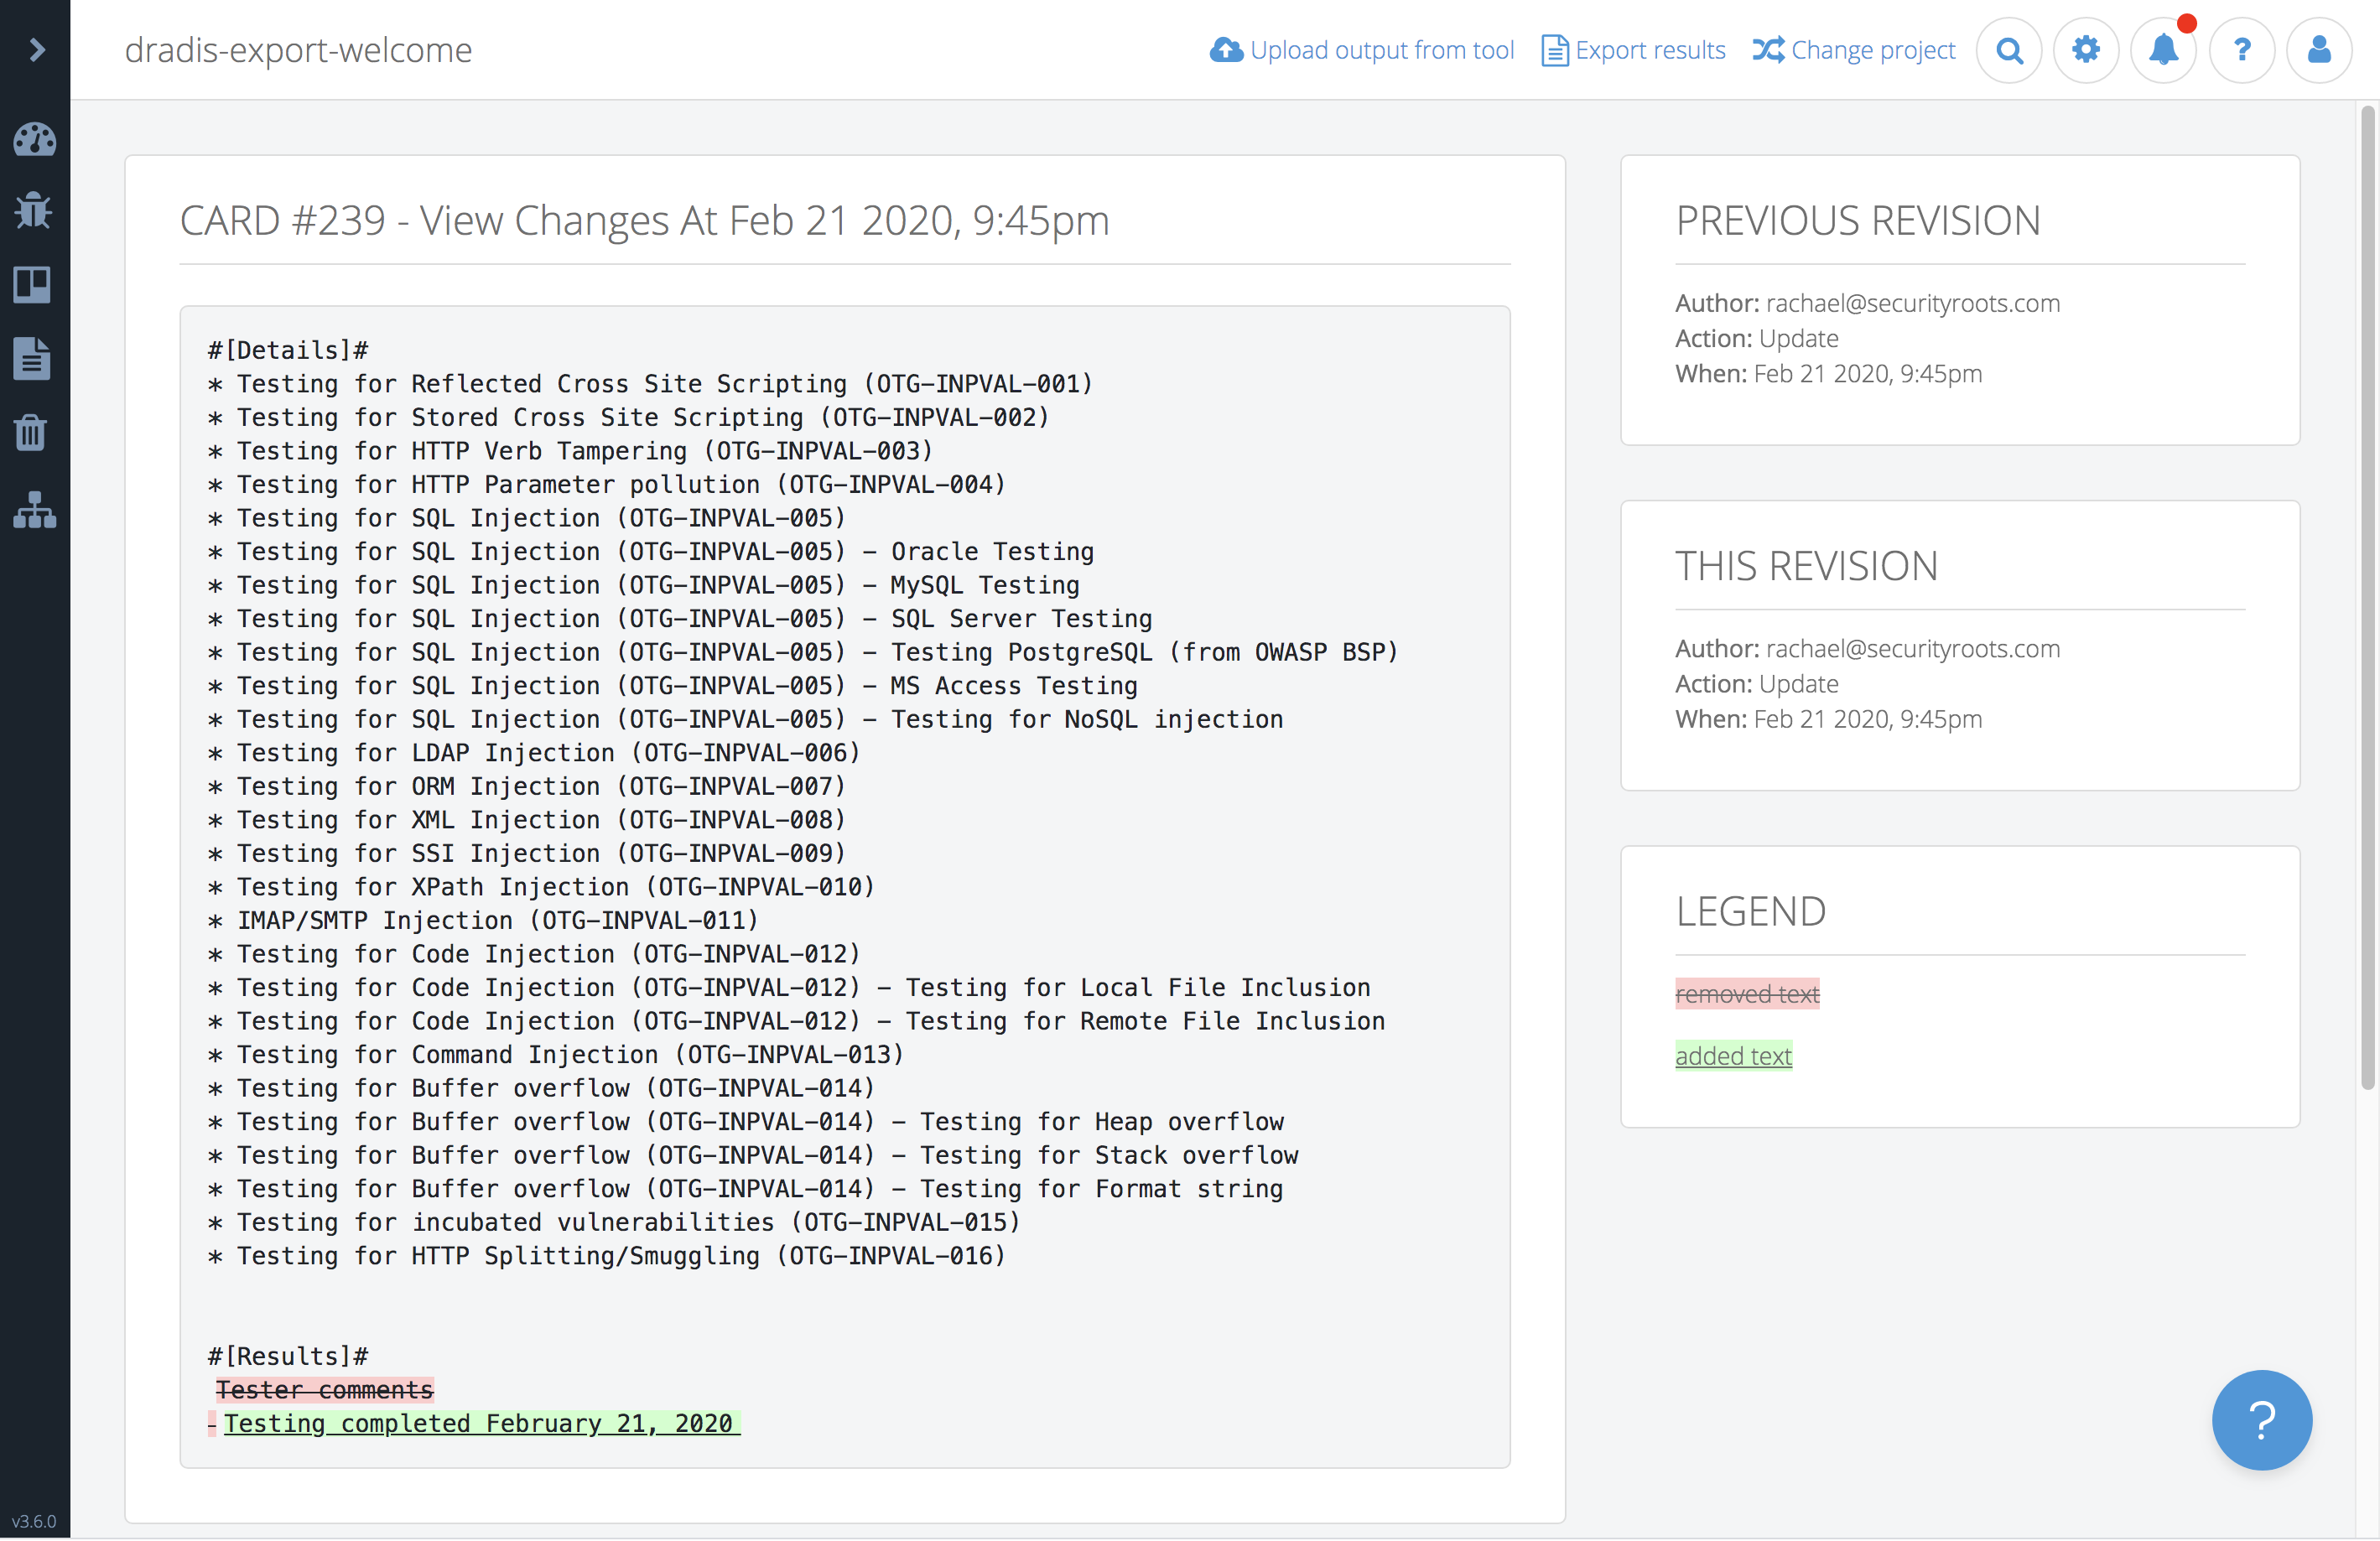Click the LEGEND heading
2380x1541 pixels.
(x=1751, y=911)
